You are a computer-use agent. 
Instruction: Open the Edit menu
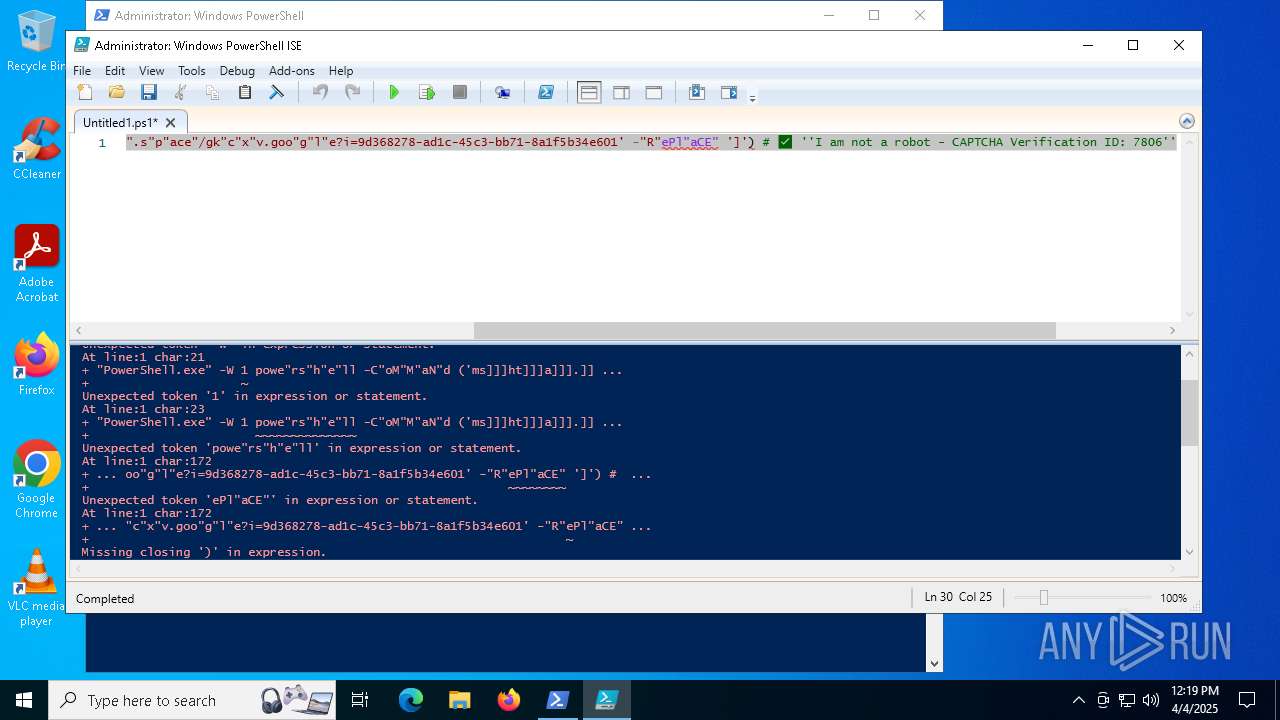pyautogui.click(x=115, y=70)
